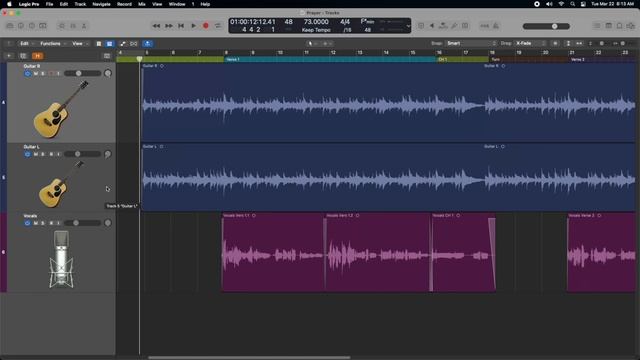Open the Inspector panel icon
Screen dimensions: 640x360
[21, 26]
